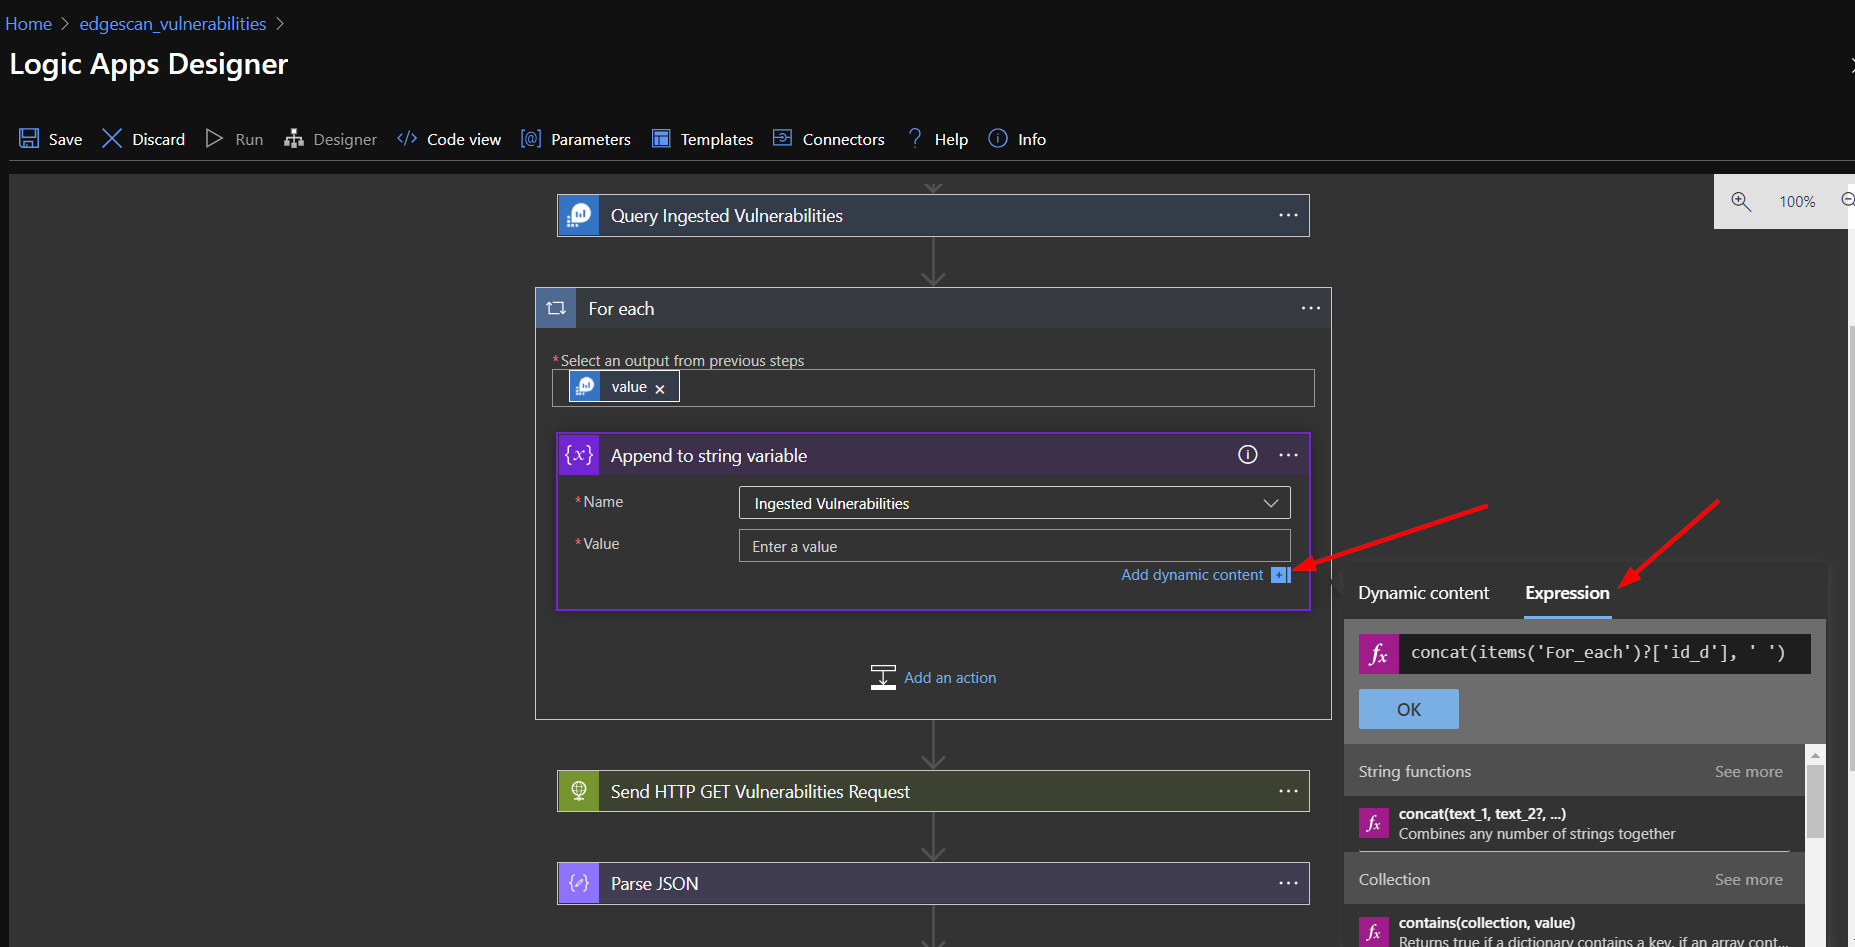
Task: Click the Parse JSON title
Action: click(x=654, y=884)
